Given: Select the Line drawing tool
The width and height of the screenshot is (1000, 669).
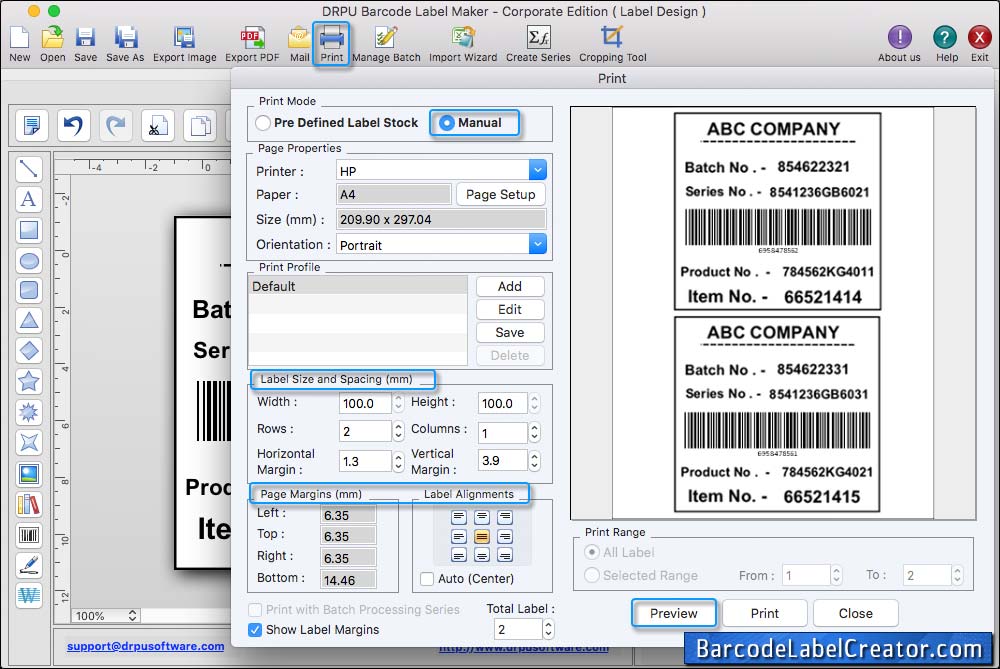Looking at the screenshot, I should [x=29, y=168].
